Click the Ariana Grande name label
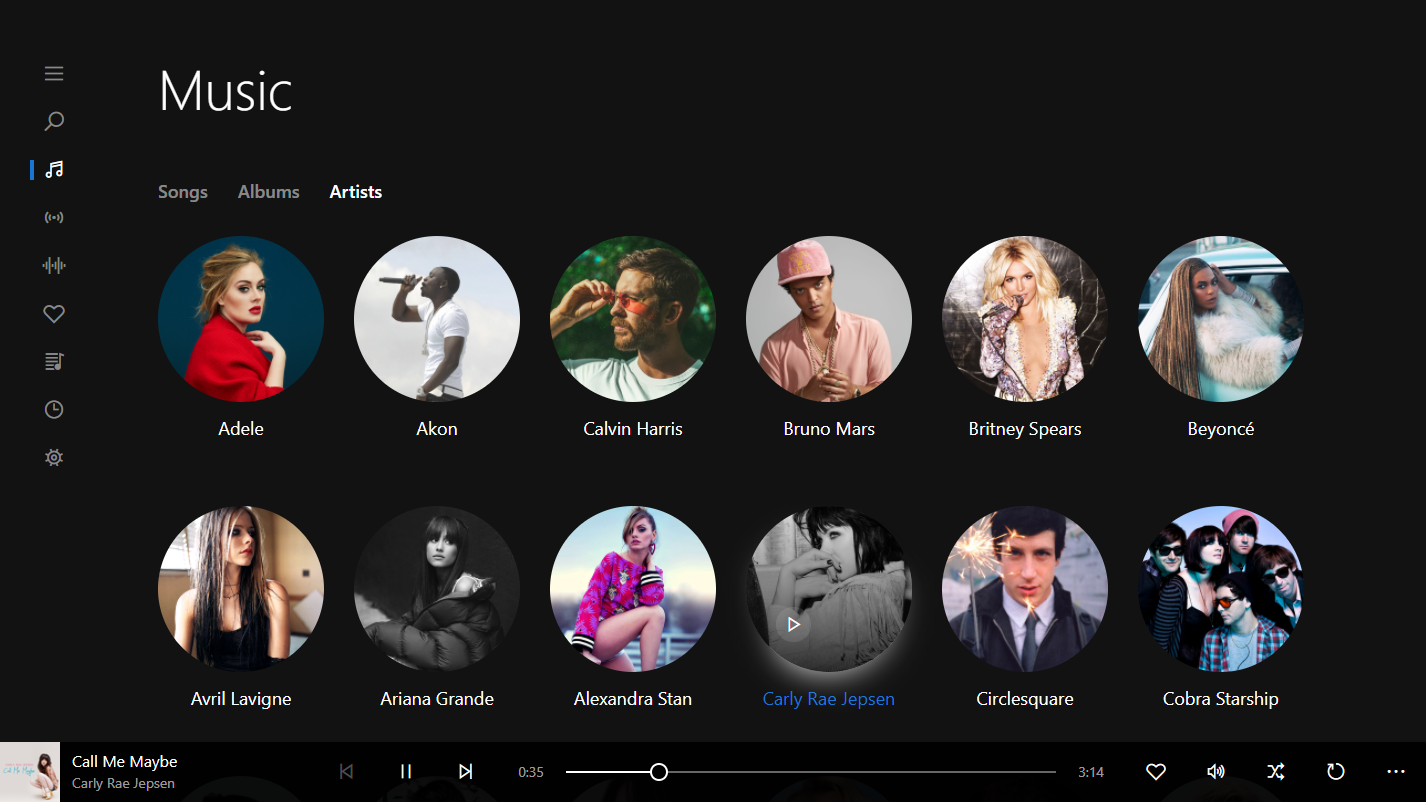Image resolution: width=1426 pixels, height=802 pixels. click(x=437, y=699)
